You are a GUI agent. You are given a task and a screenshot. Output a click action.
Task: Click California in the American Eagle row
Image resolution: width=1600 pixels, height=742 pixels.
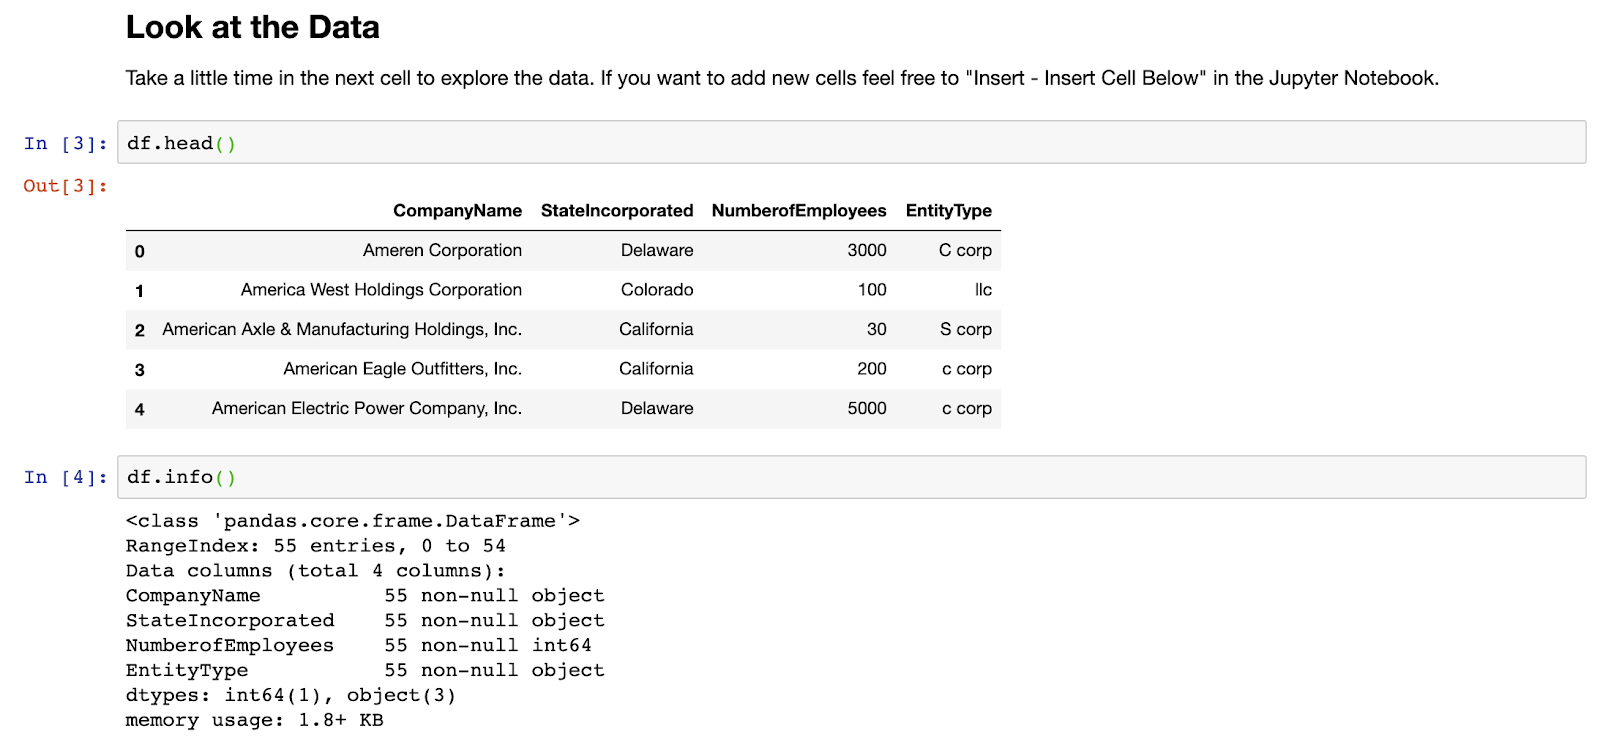tap(656, 368)
